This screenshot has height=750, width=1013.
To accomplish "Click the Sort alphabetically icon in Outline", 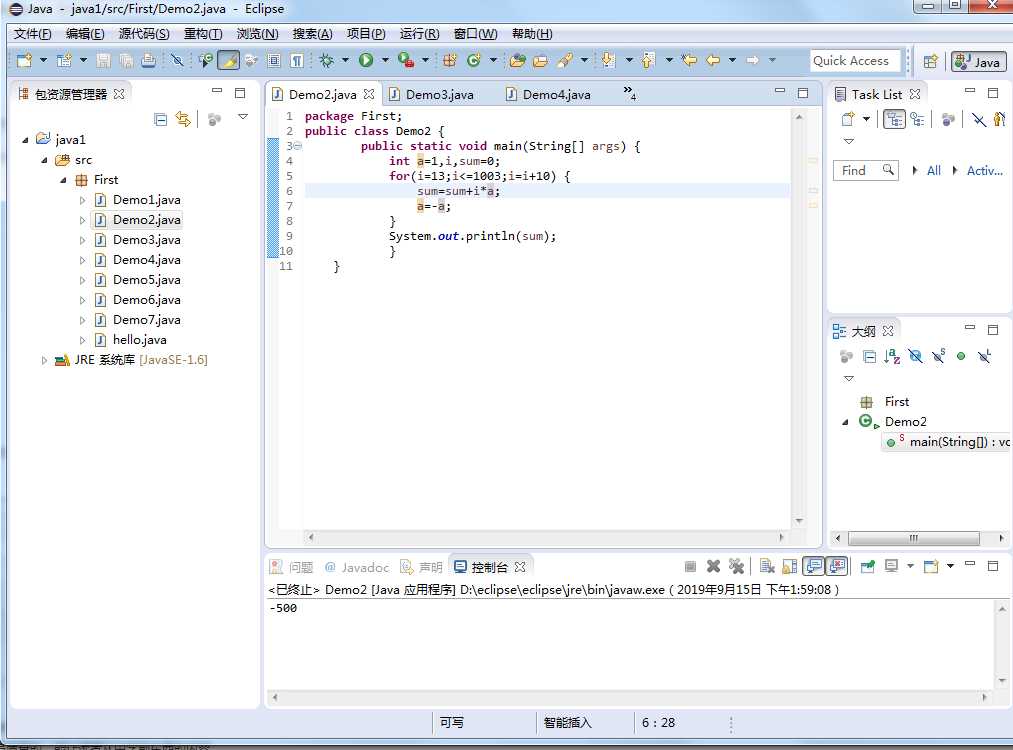I will pos(892,356).
